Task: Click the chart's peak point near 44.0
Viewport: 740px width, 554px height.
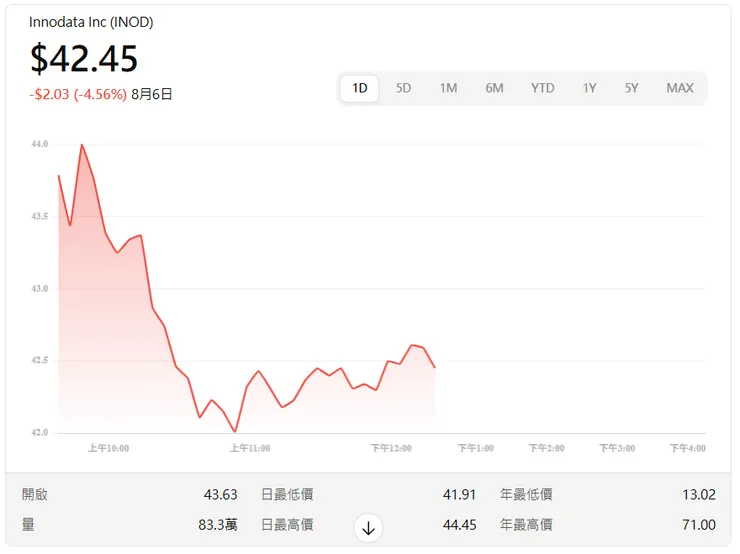Action: tap(82, 145)
